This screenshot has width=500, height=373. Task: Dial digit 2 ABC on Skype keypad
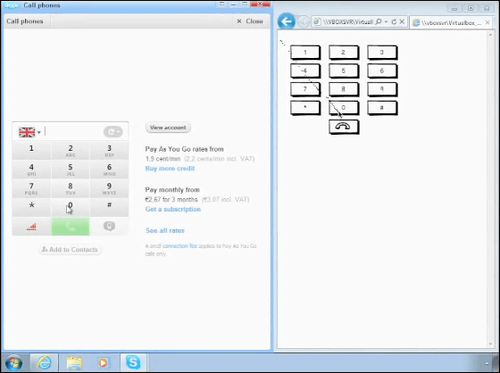click(x=70, y=150)
